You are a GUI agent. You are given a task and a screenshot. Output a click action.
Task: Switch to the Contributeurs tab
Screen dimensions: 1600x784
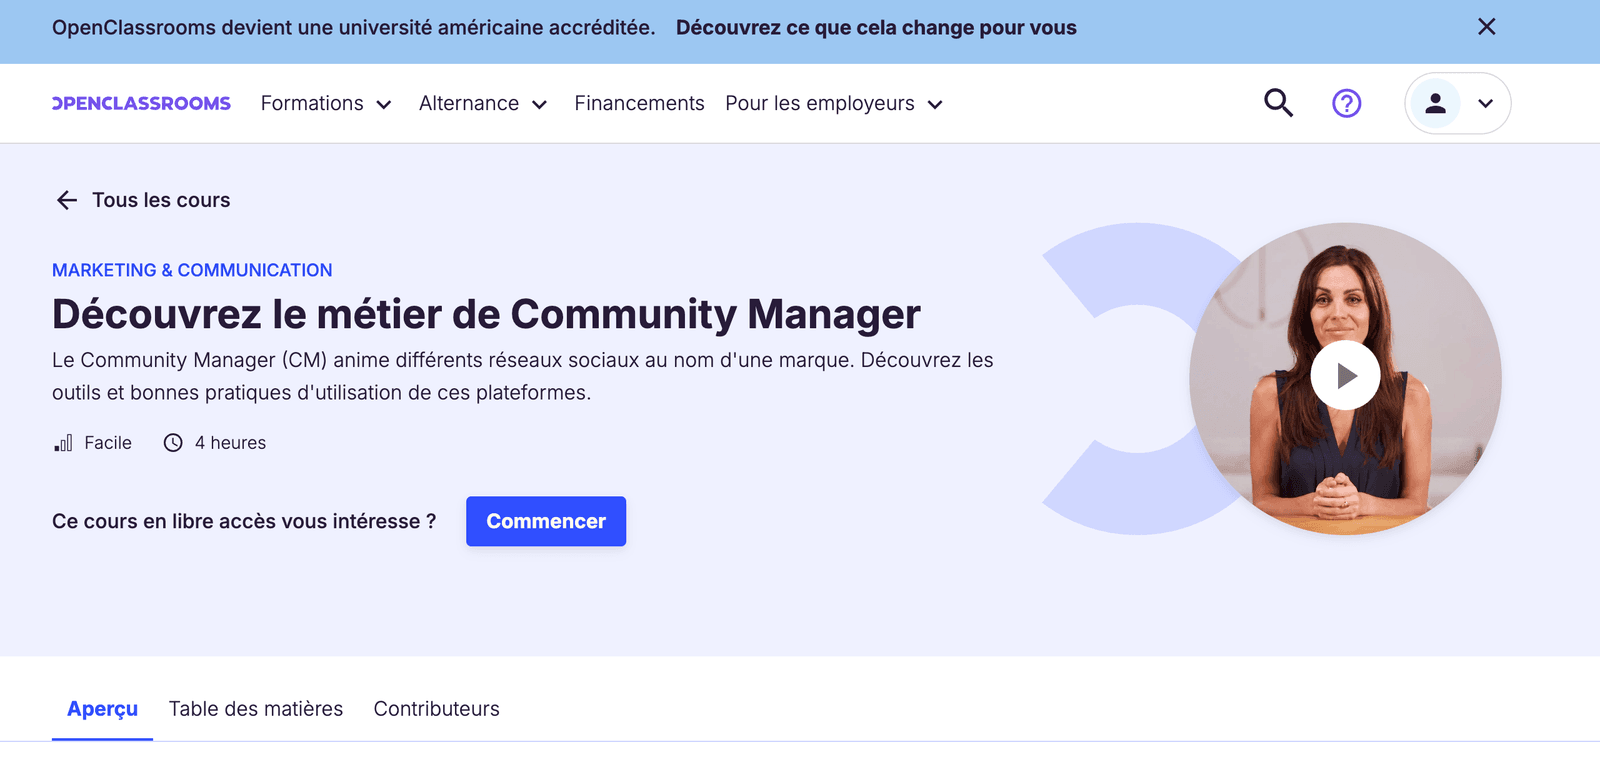437,709
